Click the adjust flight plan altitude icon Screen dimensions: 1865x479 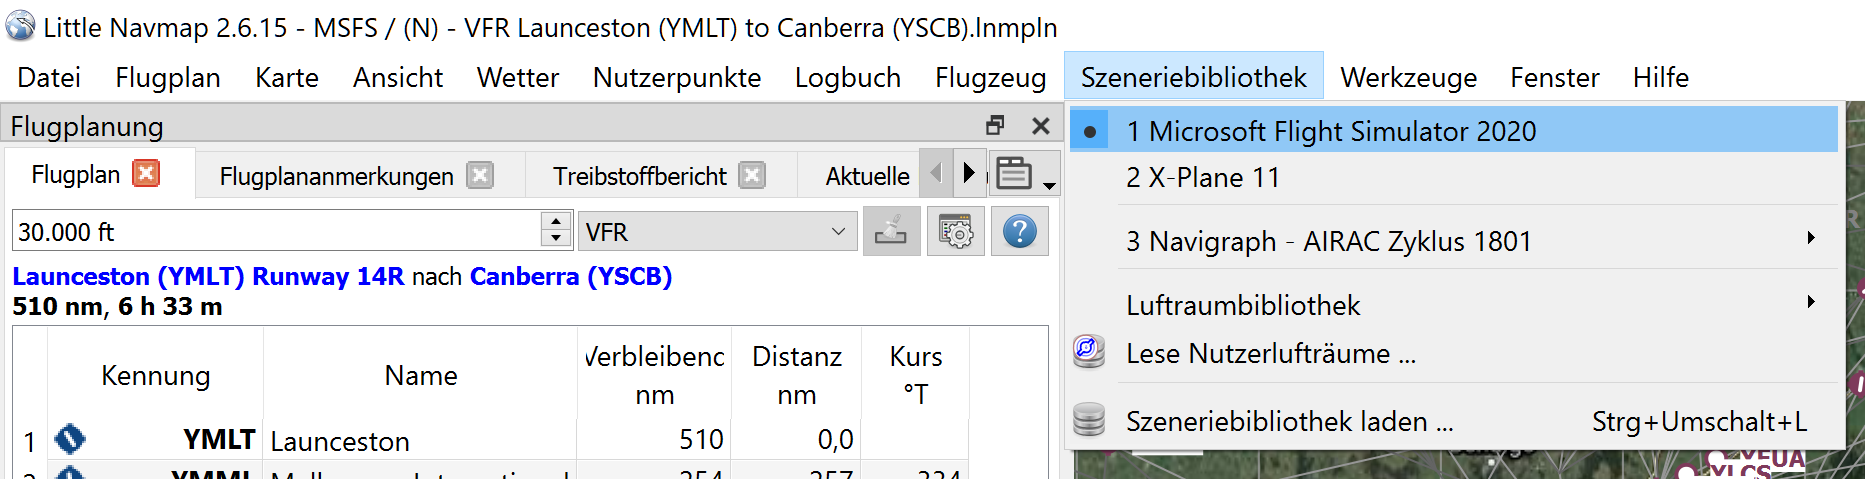891,231
